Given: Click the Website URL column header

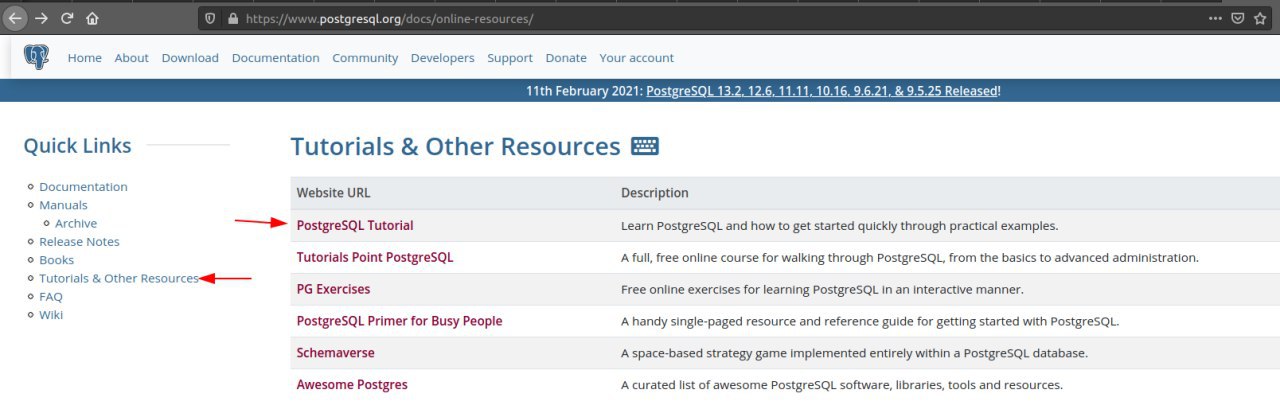Looking at the screenshot, I should tap(333, 193).
